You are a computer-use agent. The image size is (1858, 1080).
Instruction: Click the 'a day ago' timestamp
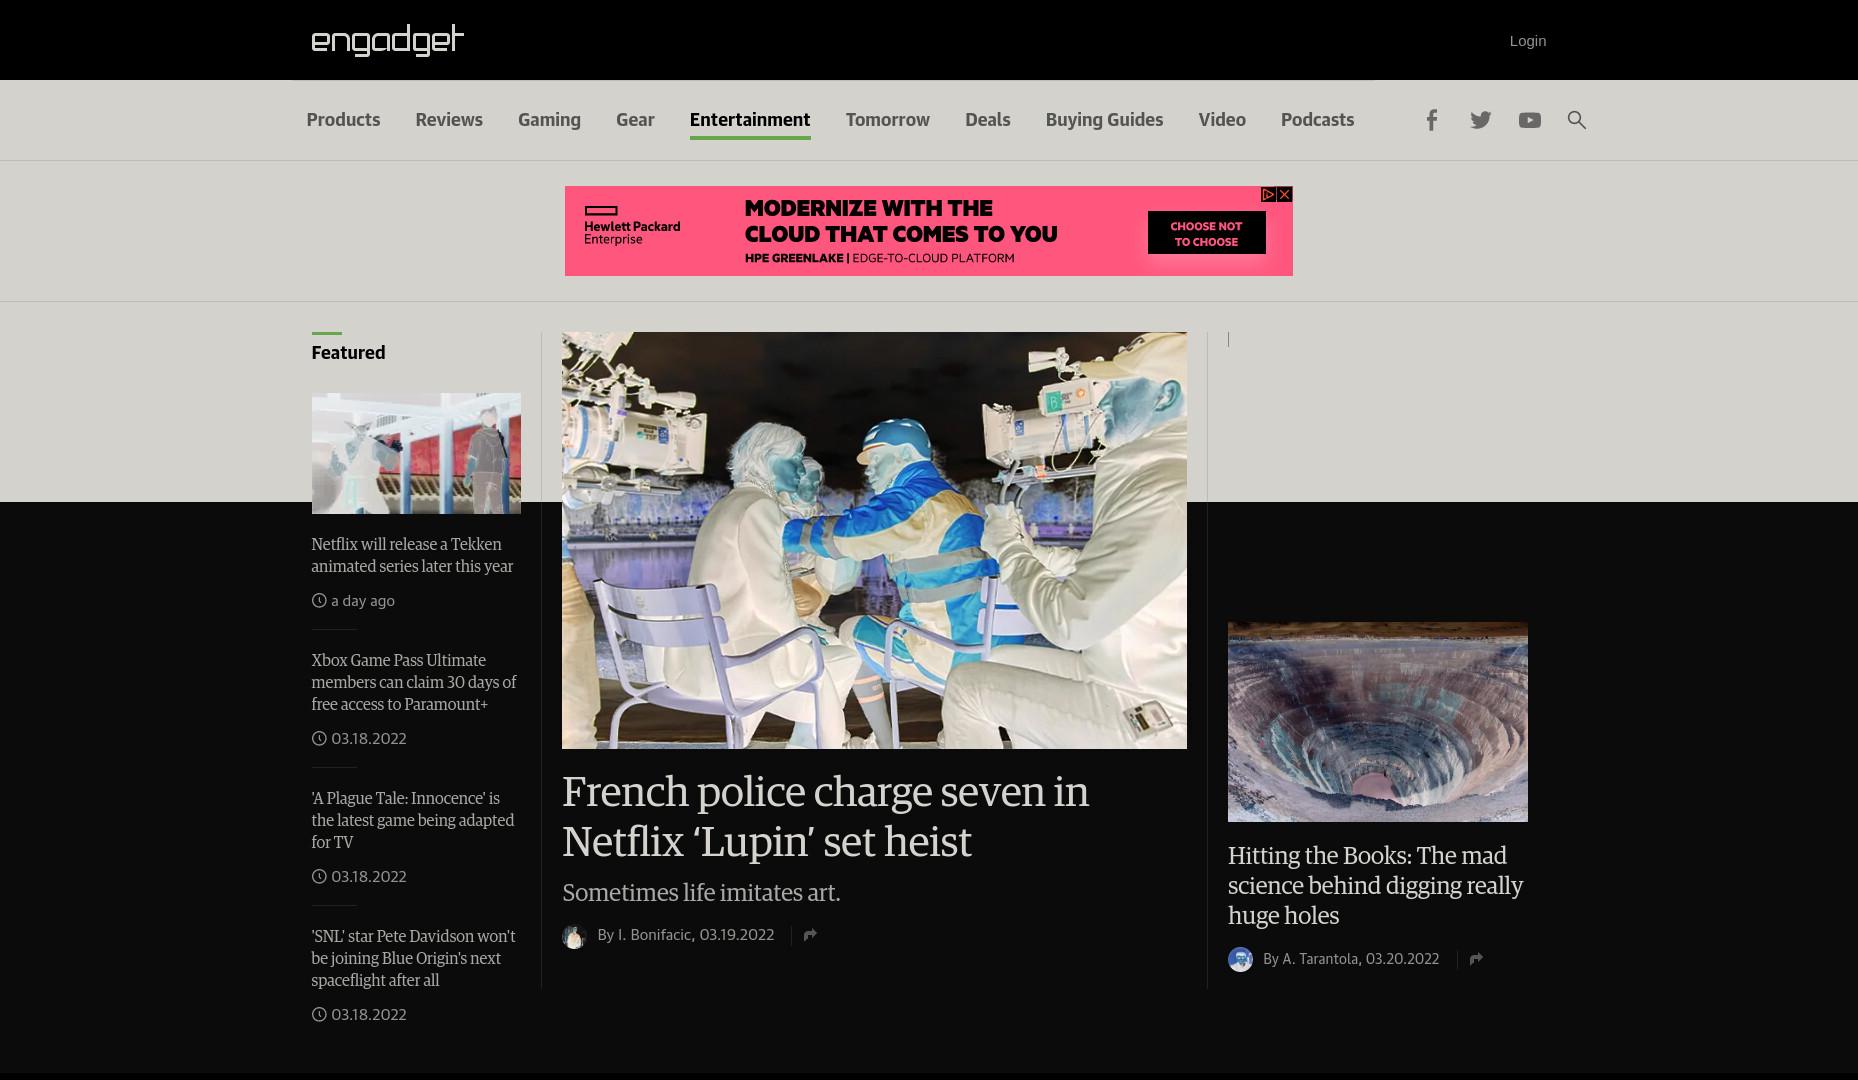tap(362, 601)
